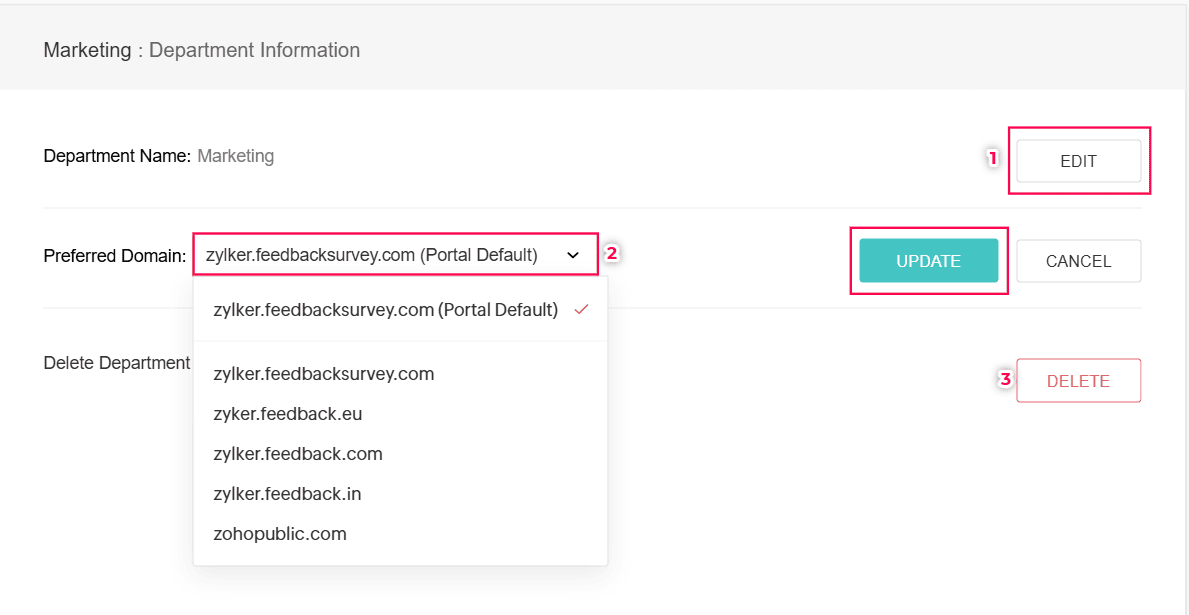The height and width of the screenshot is (615, 1189).
Task: Click the red DELETE department button
Action: point(1078,381)
